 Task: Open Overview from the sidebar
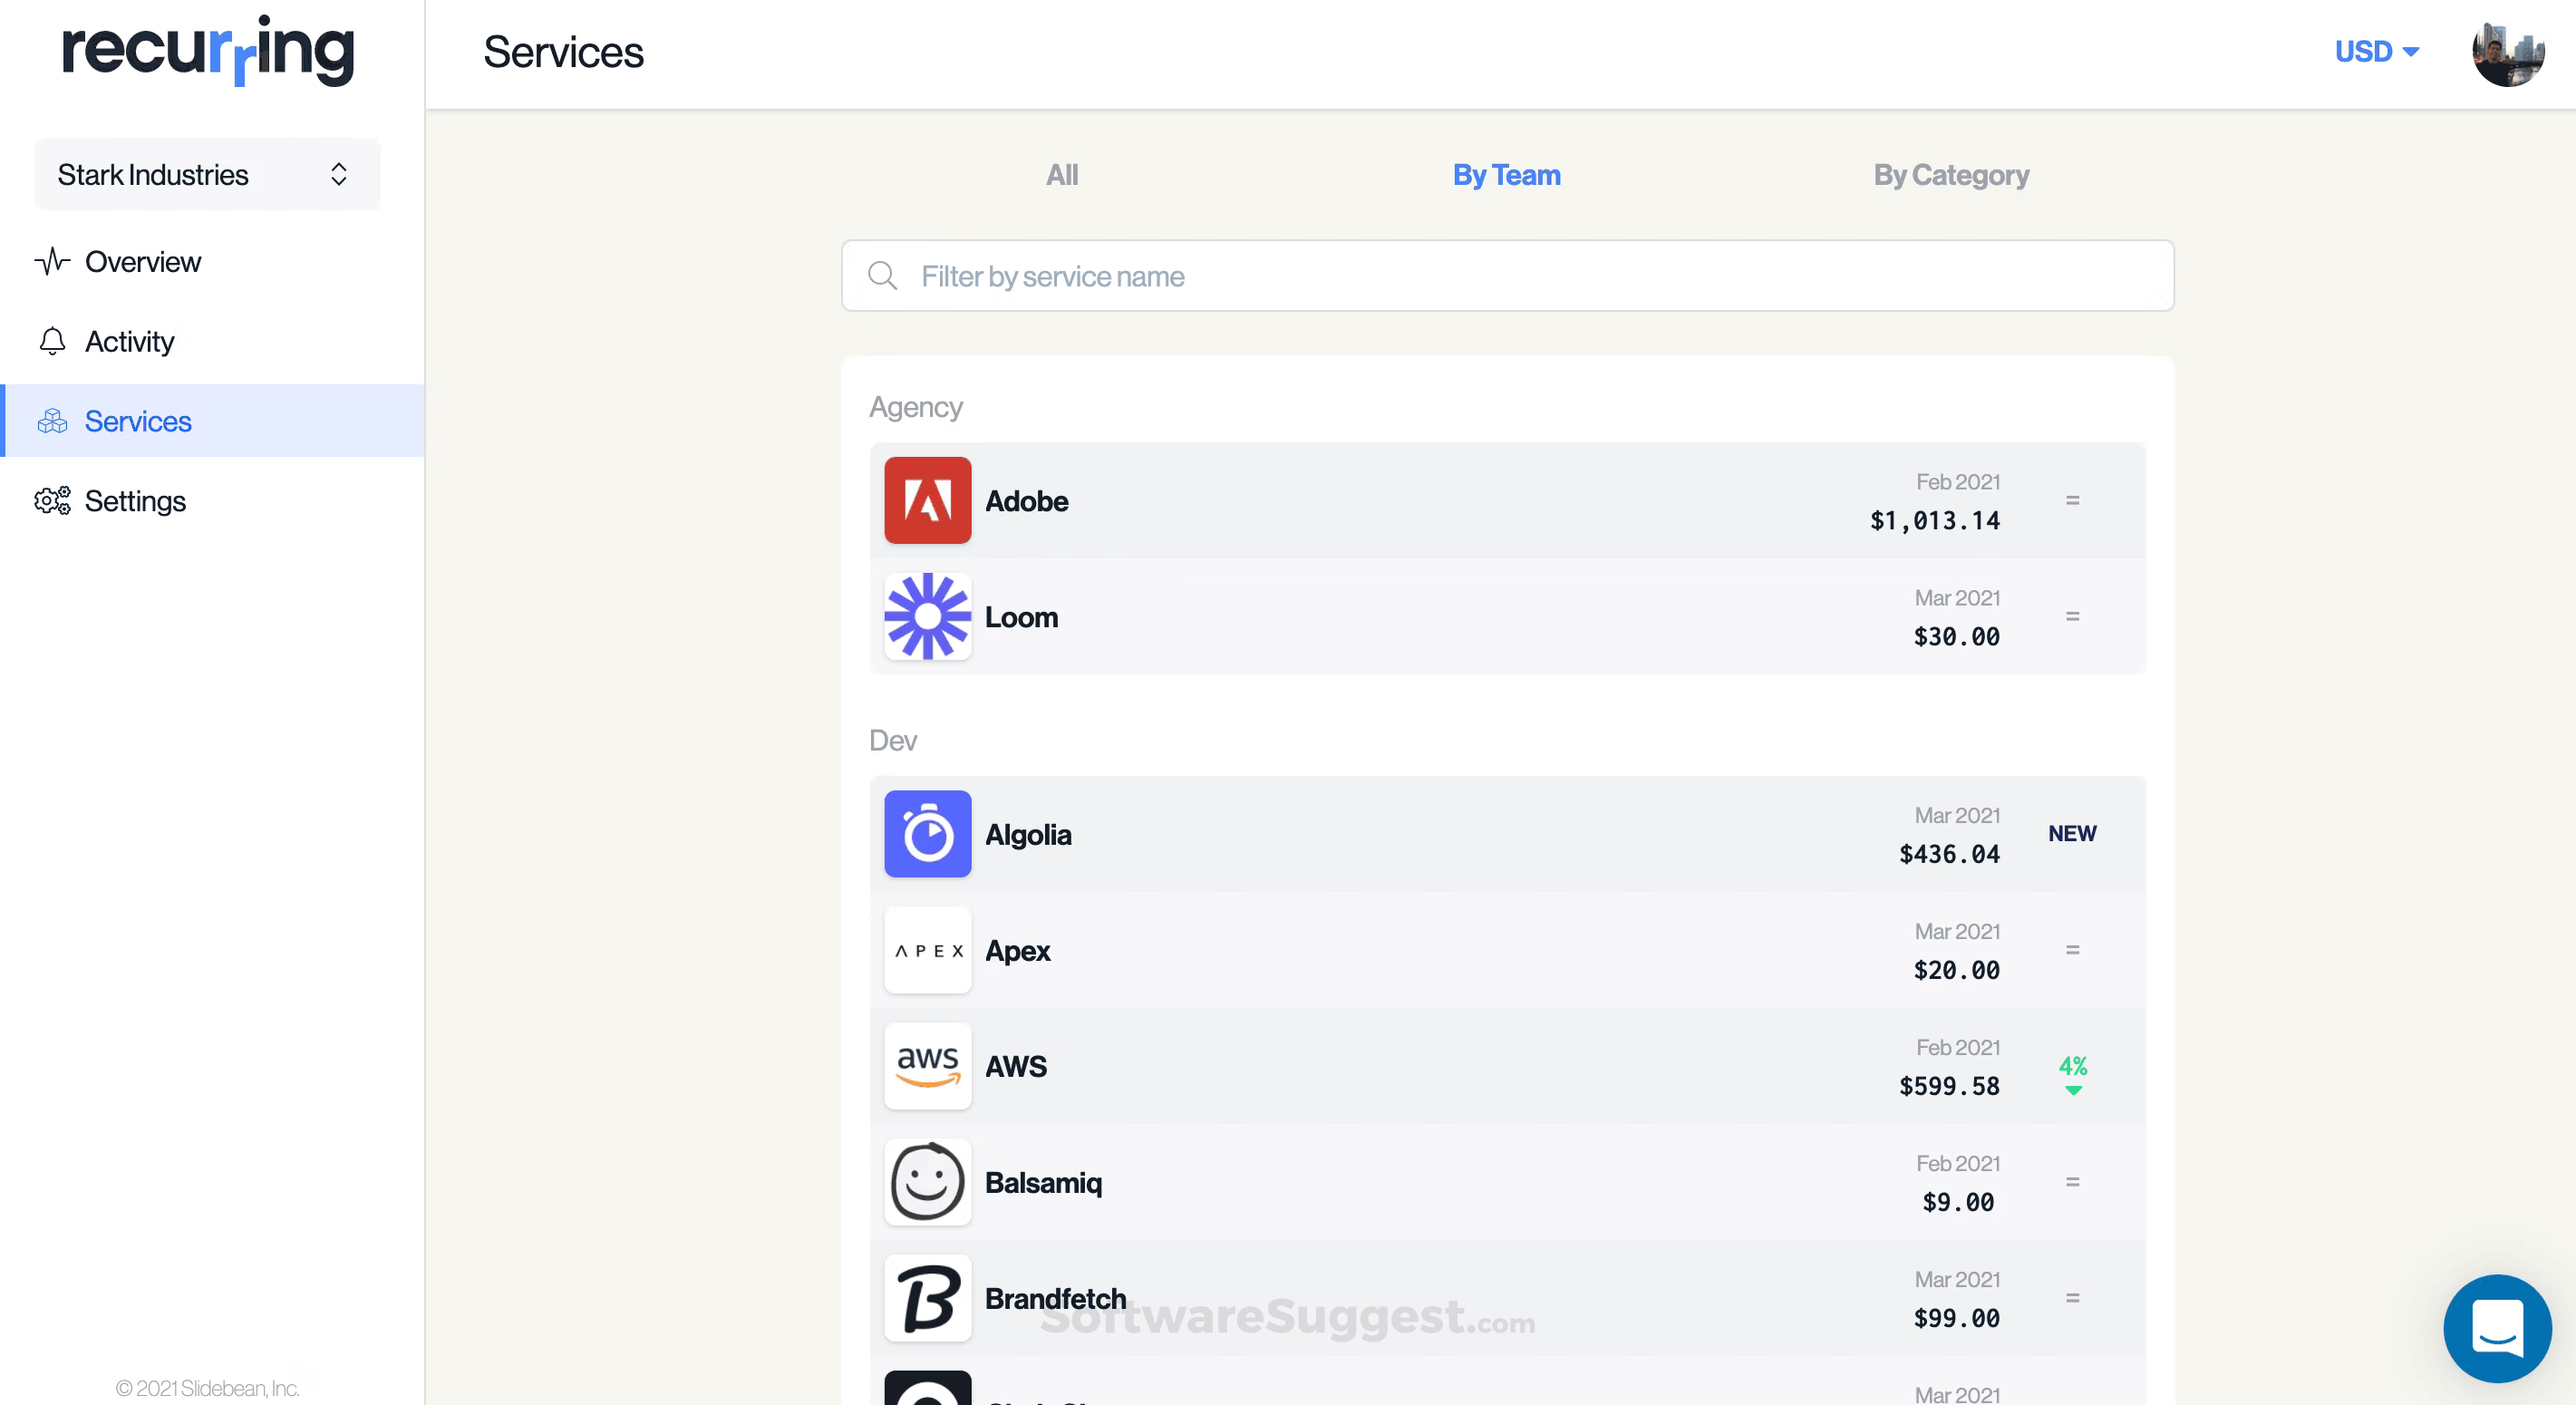[142, 261]
